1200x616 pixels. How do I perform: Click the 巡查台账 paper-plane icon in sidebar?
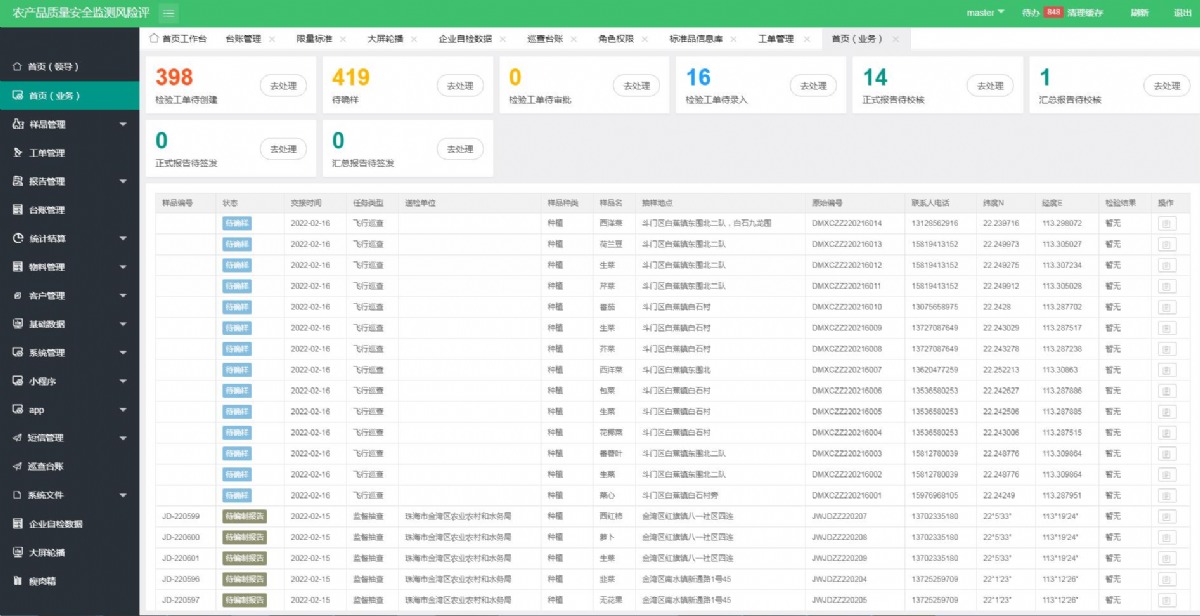pos(18,467)
